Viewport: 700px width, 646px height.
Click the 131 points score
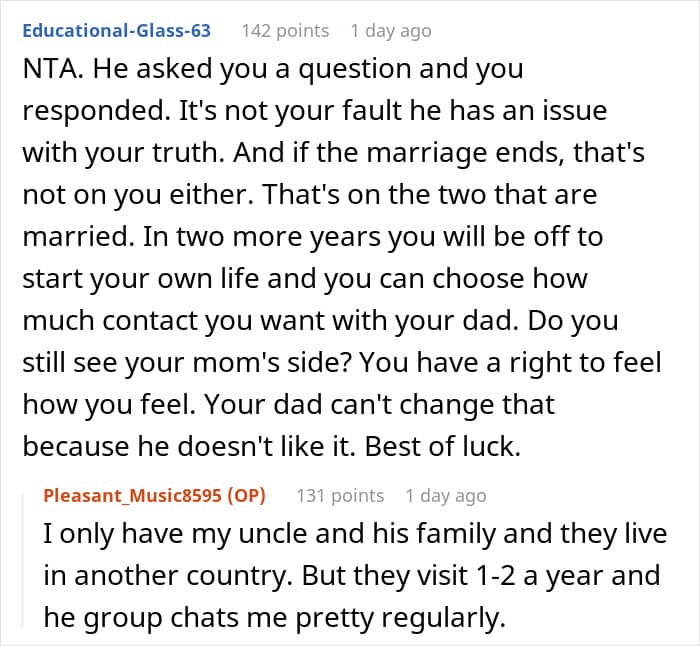coord(341,496)
